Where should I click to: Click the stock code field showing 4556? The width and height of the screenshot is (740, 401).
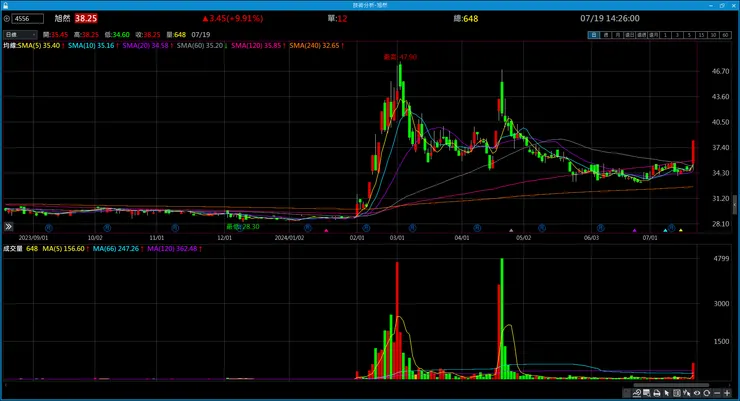click(28, 18)
